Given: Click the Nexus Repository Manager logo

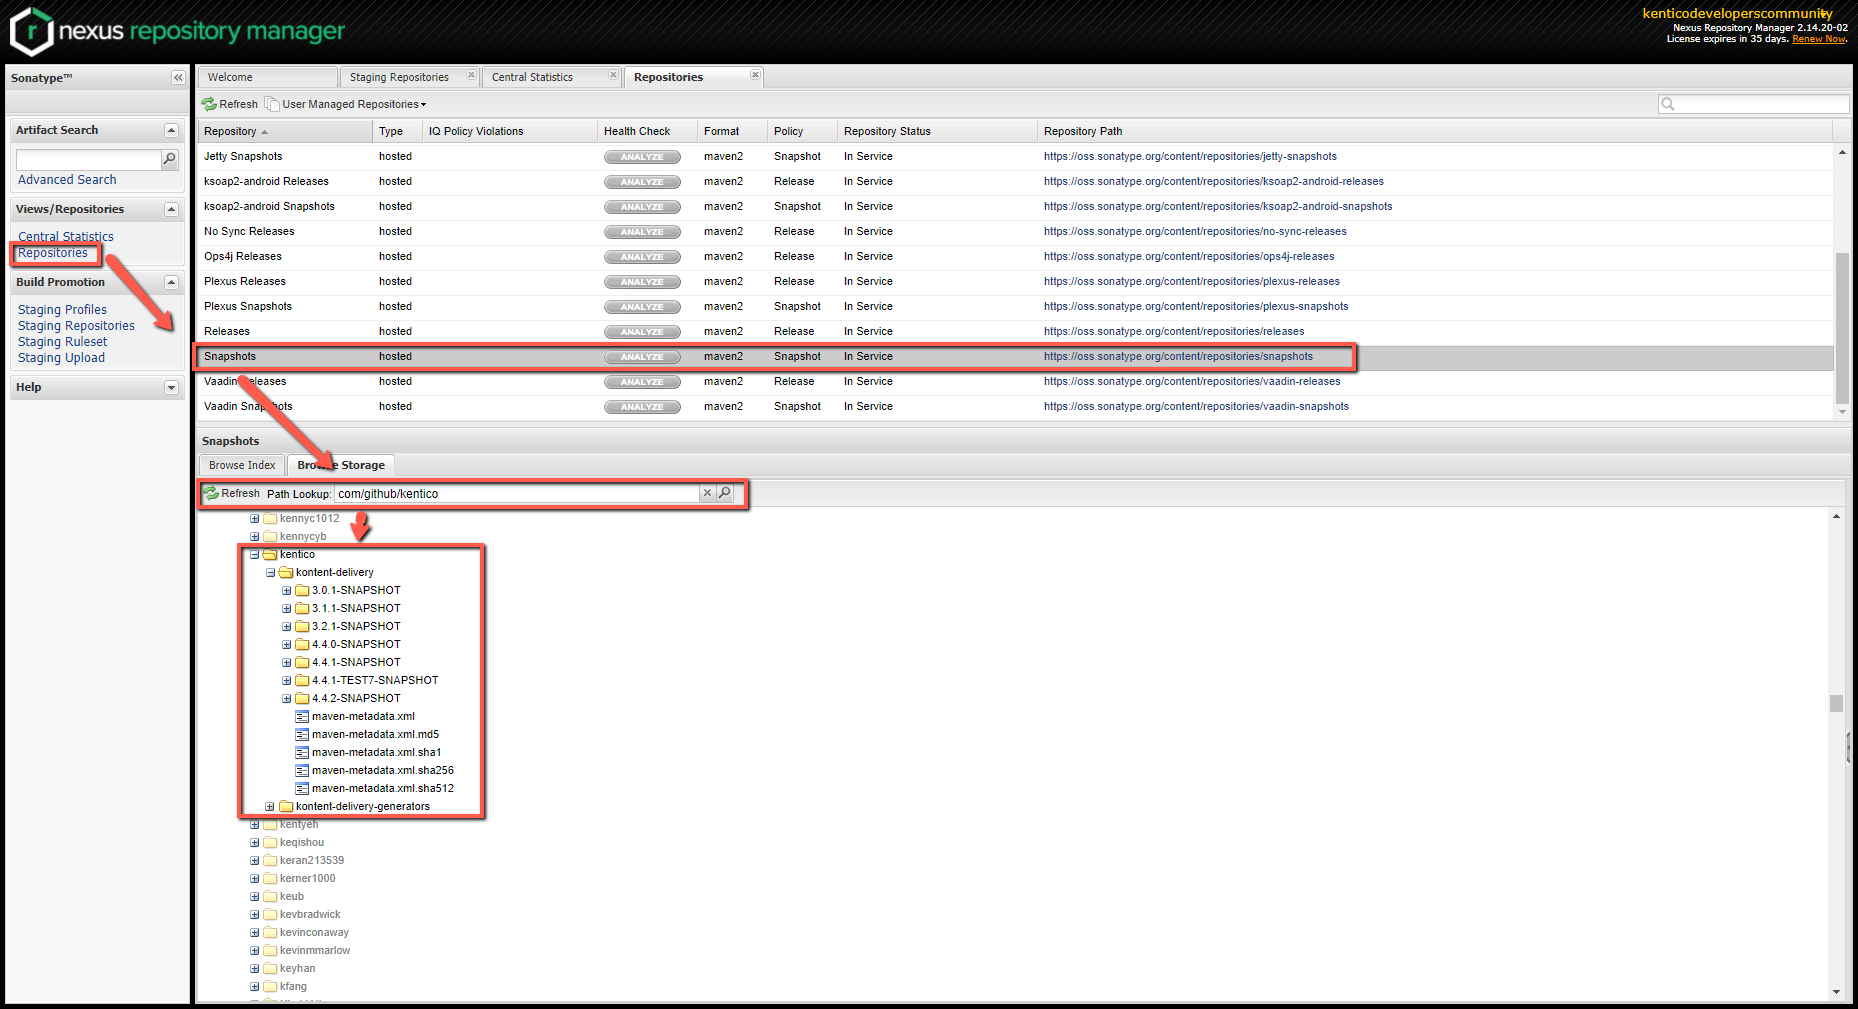Looking at the screenshot, I should pyautogui.click(x=177, y=31).
